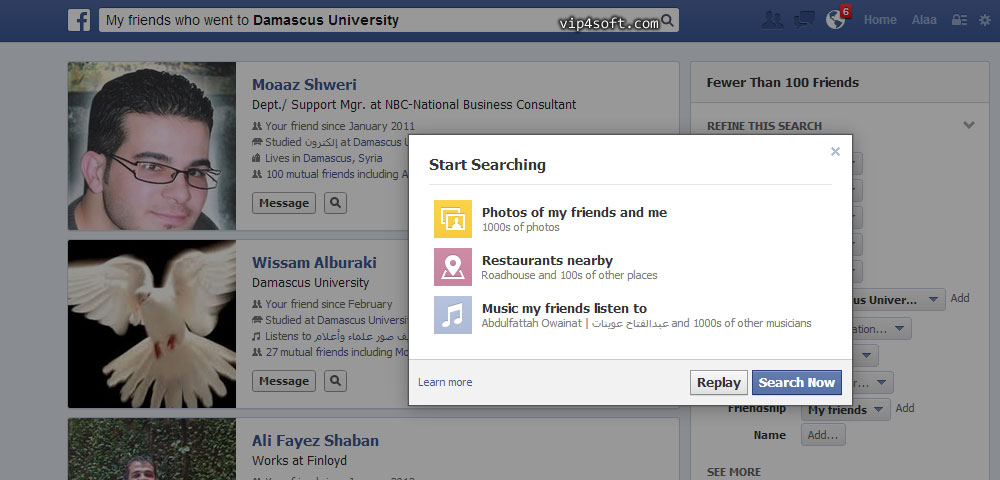
Task: Click Add next to Damascus University filter
Action: [960, 298]
